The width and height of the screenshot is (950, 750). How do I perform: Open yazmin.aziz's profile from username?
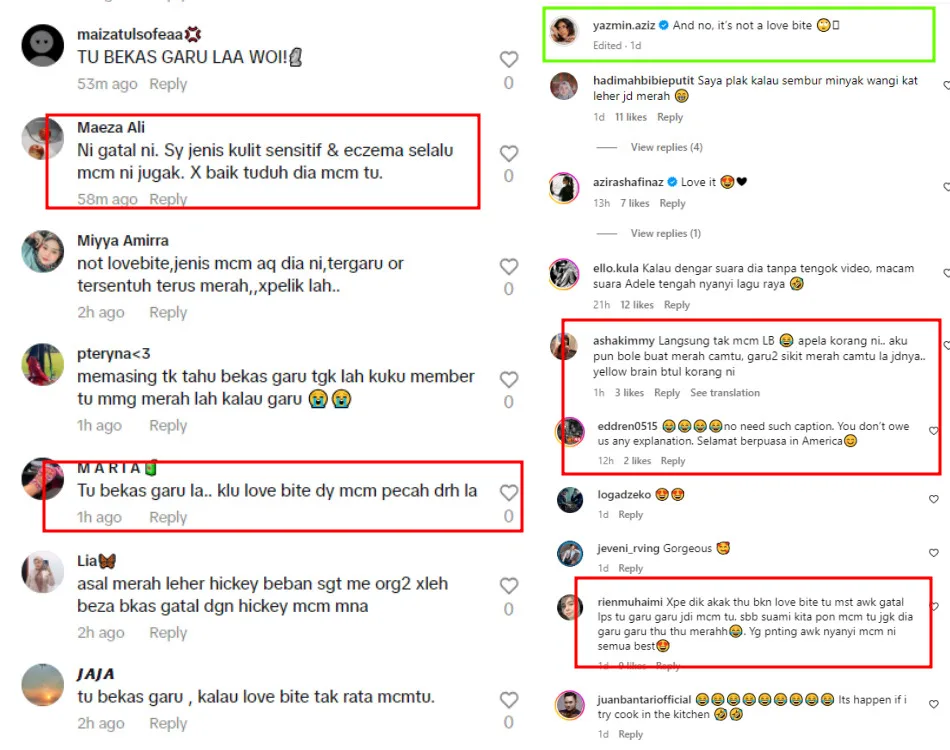point(623,25)
